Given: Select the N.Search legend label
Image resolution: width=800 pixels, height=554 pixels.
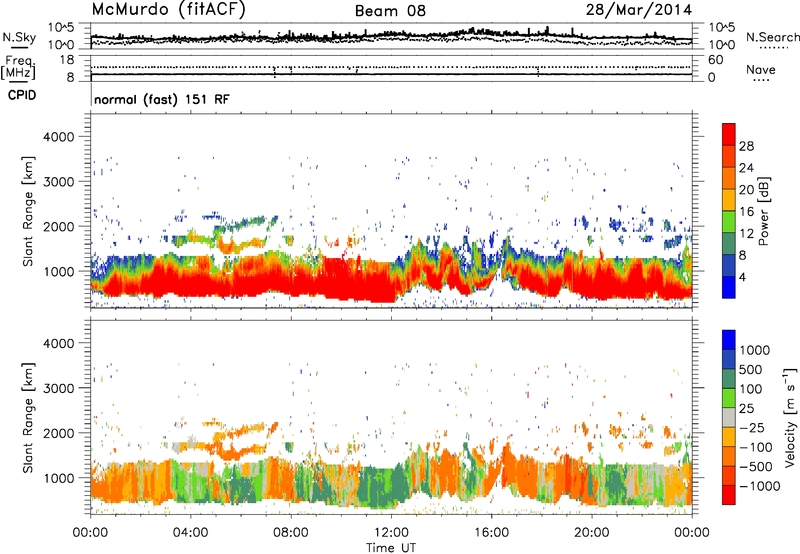Looking at the screenshot, I should tap(772, 37).
